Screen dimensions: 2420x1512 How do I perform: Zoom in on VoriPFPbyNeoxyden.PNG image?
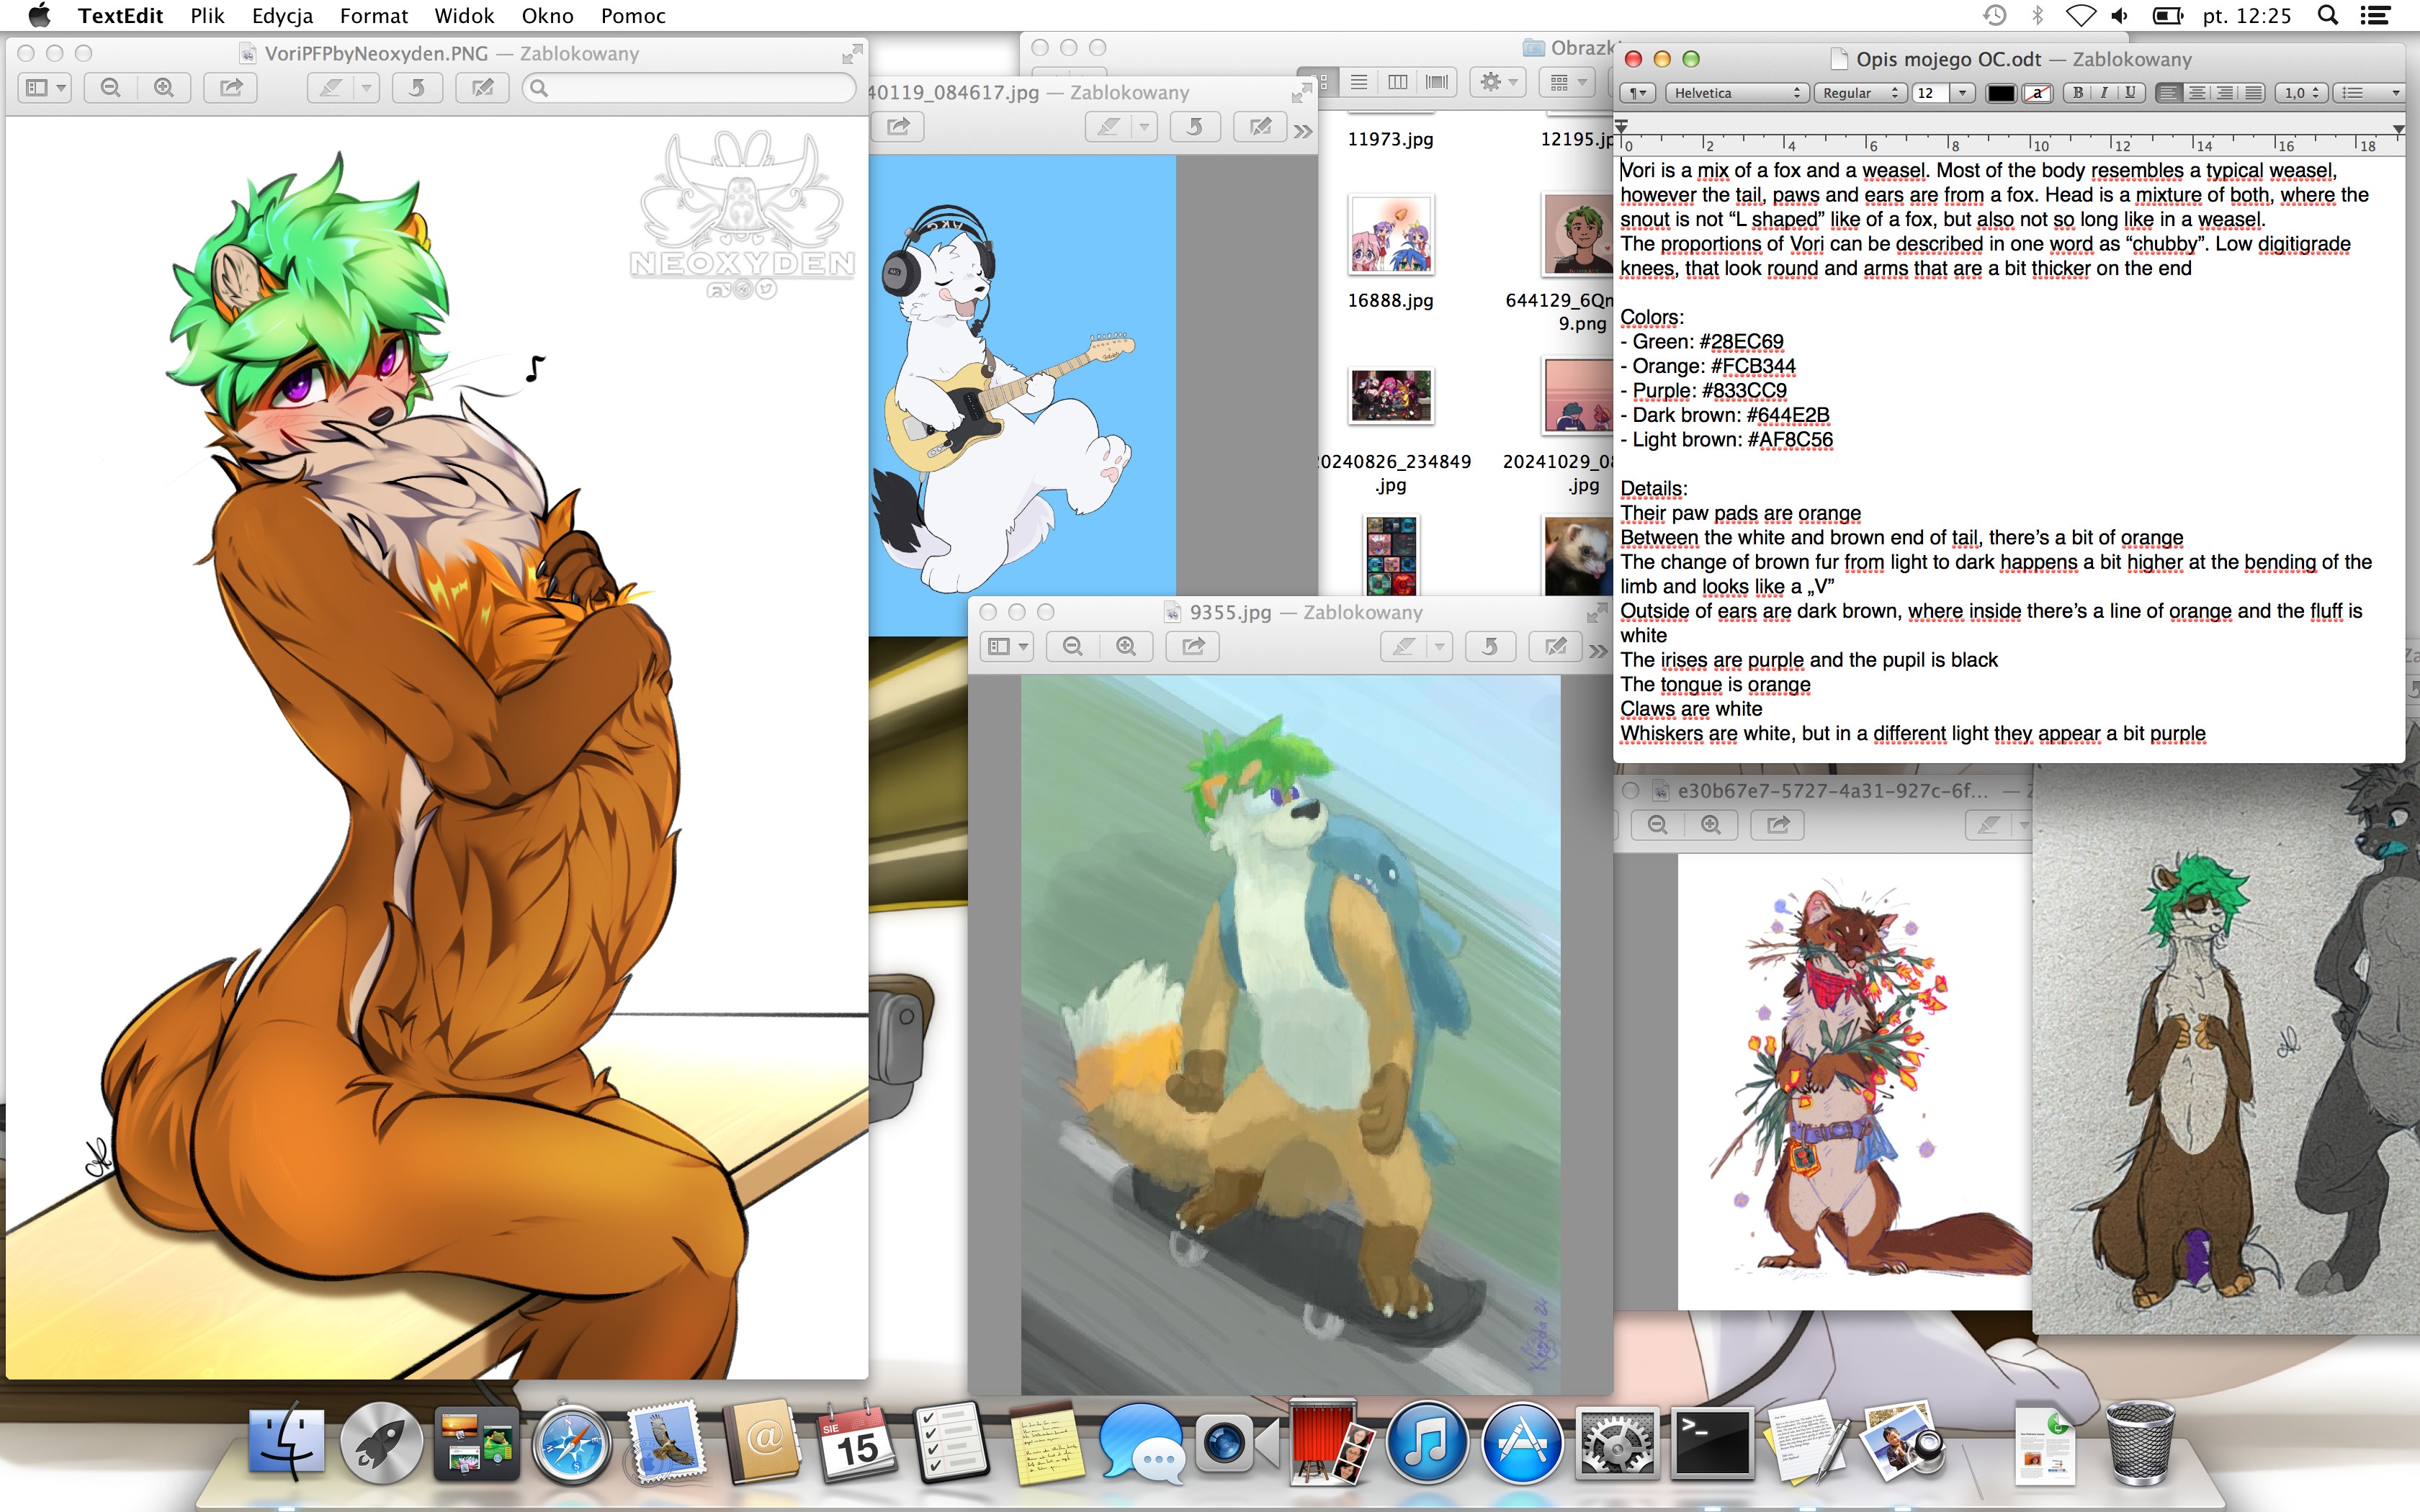tap(164, 88)
